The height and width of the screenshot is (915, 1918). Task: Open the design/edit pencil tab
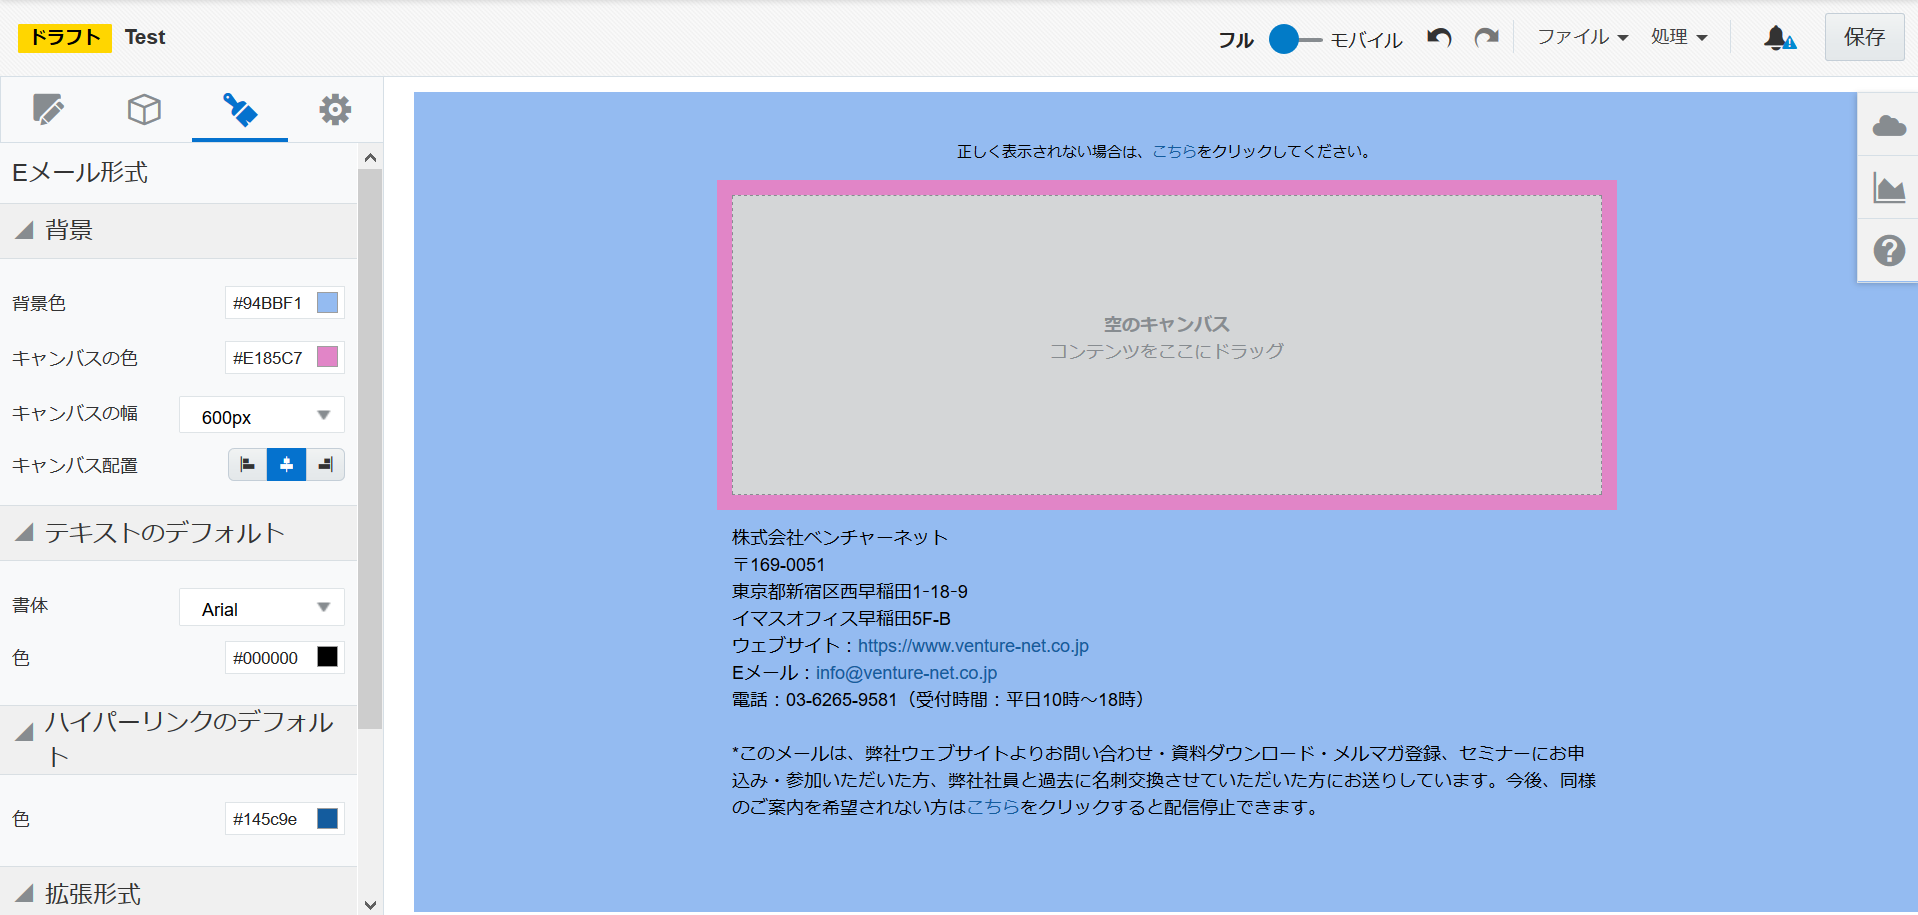tap(48, 109)
